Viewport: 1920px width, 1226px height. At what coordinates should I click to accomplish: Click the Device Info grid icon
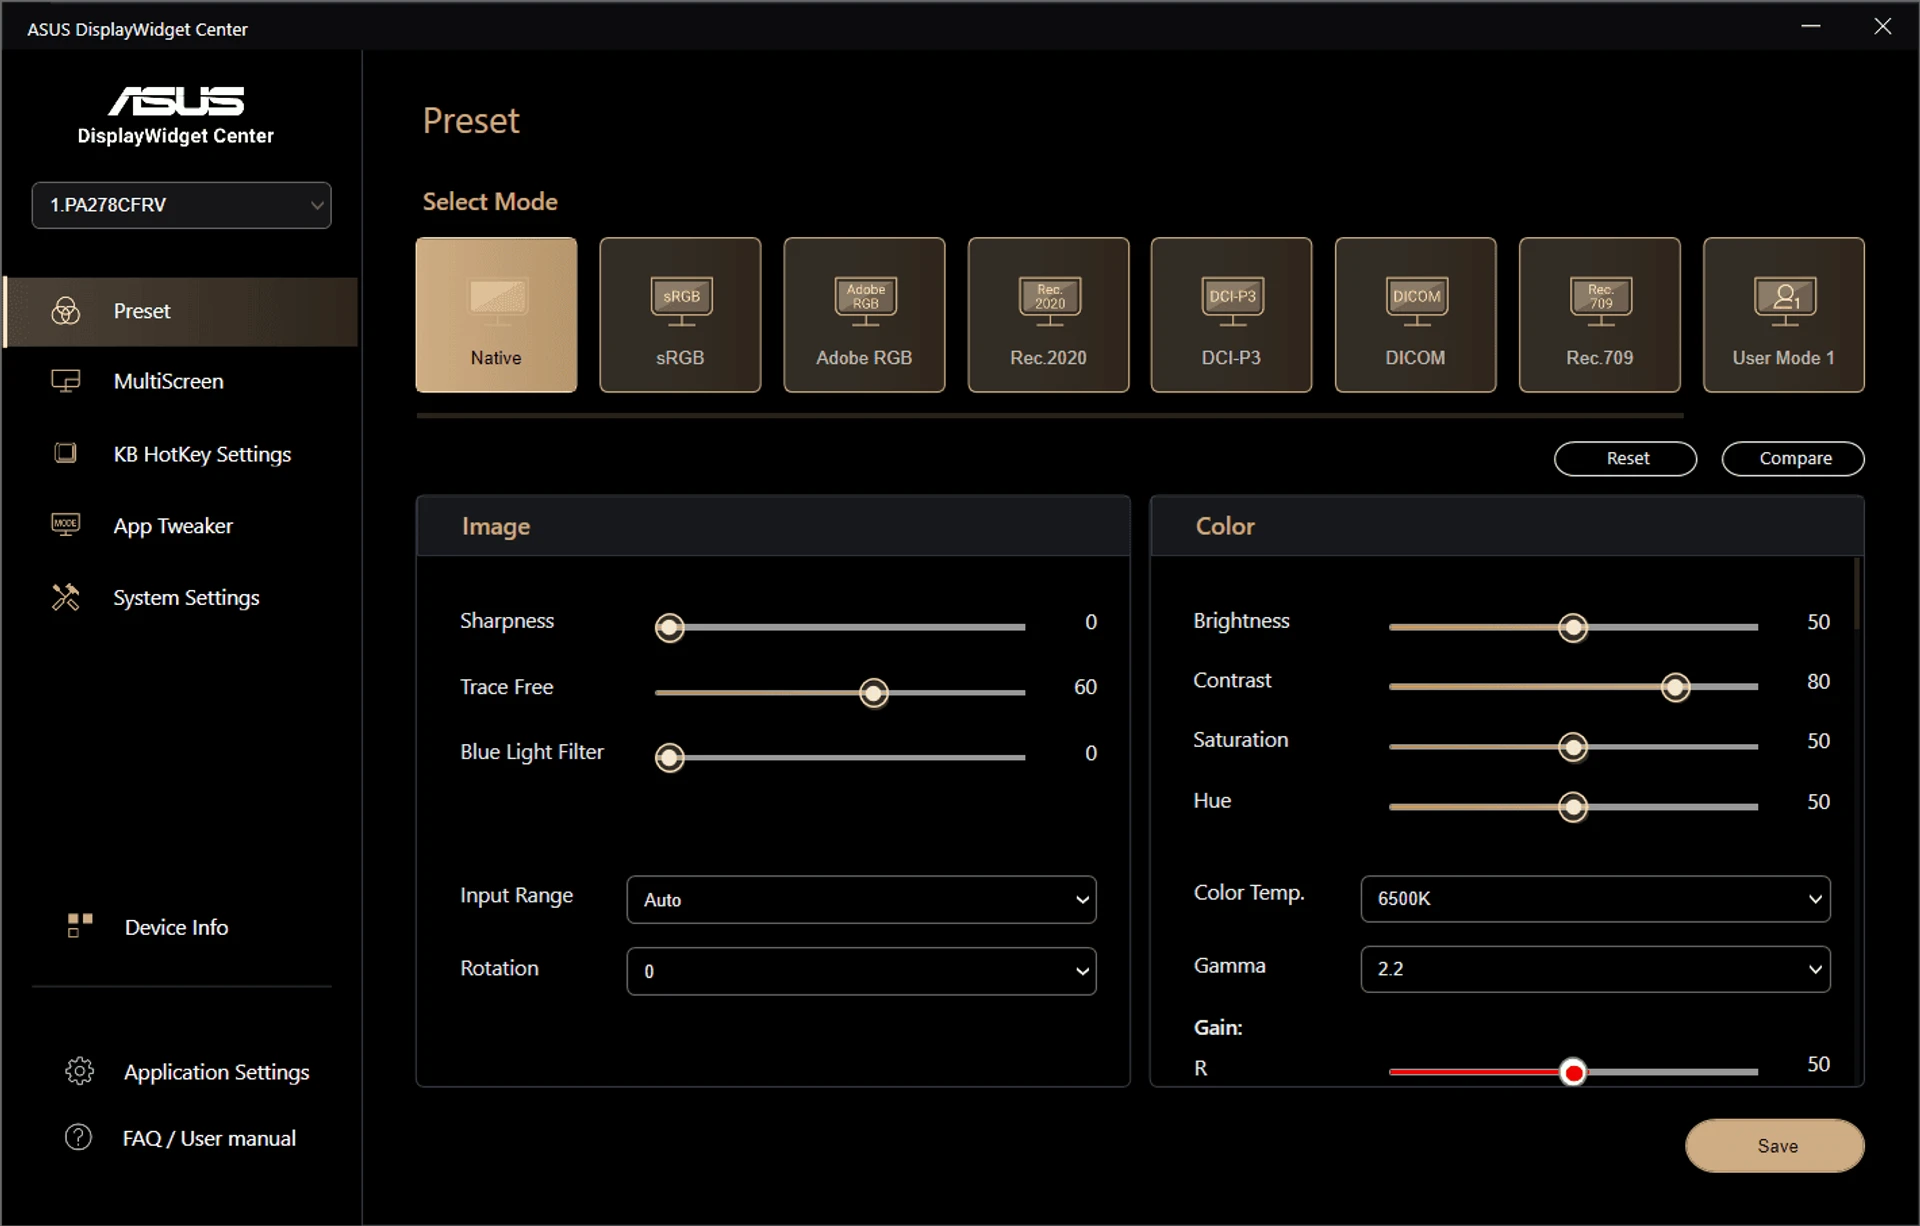pyautogui.click(x=80, y=926)
